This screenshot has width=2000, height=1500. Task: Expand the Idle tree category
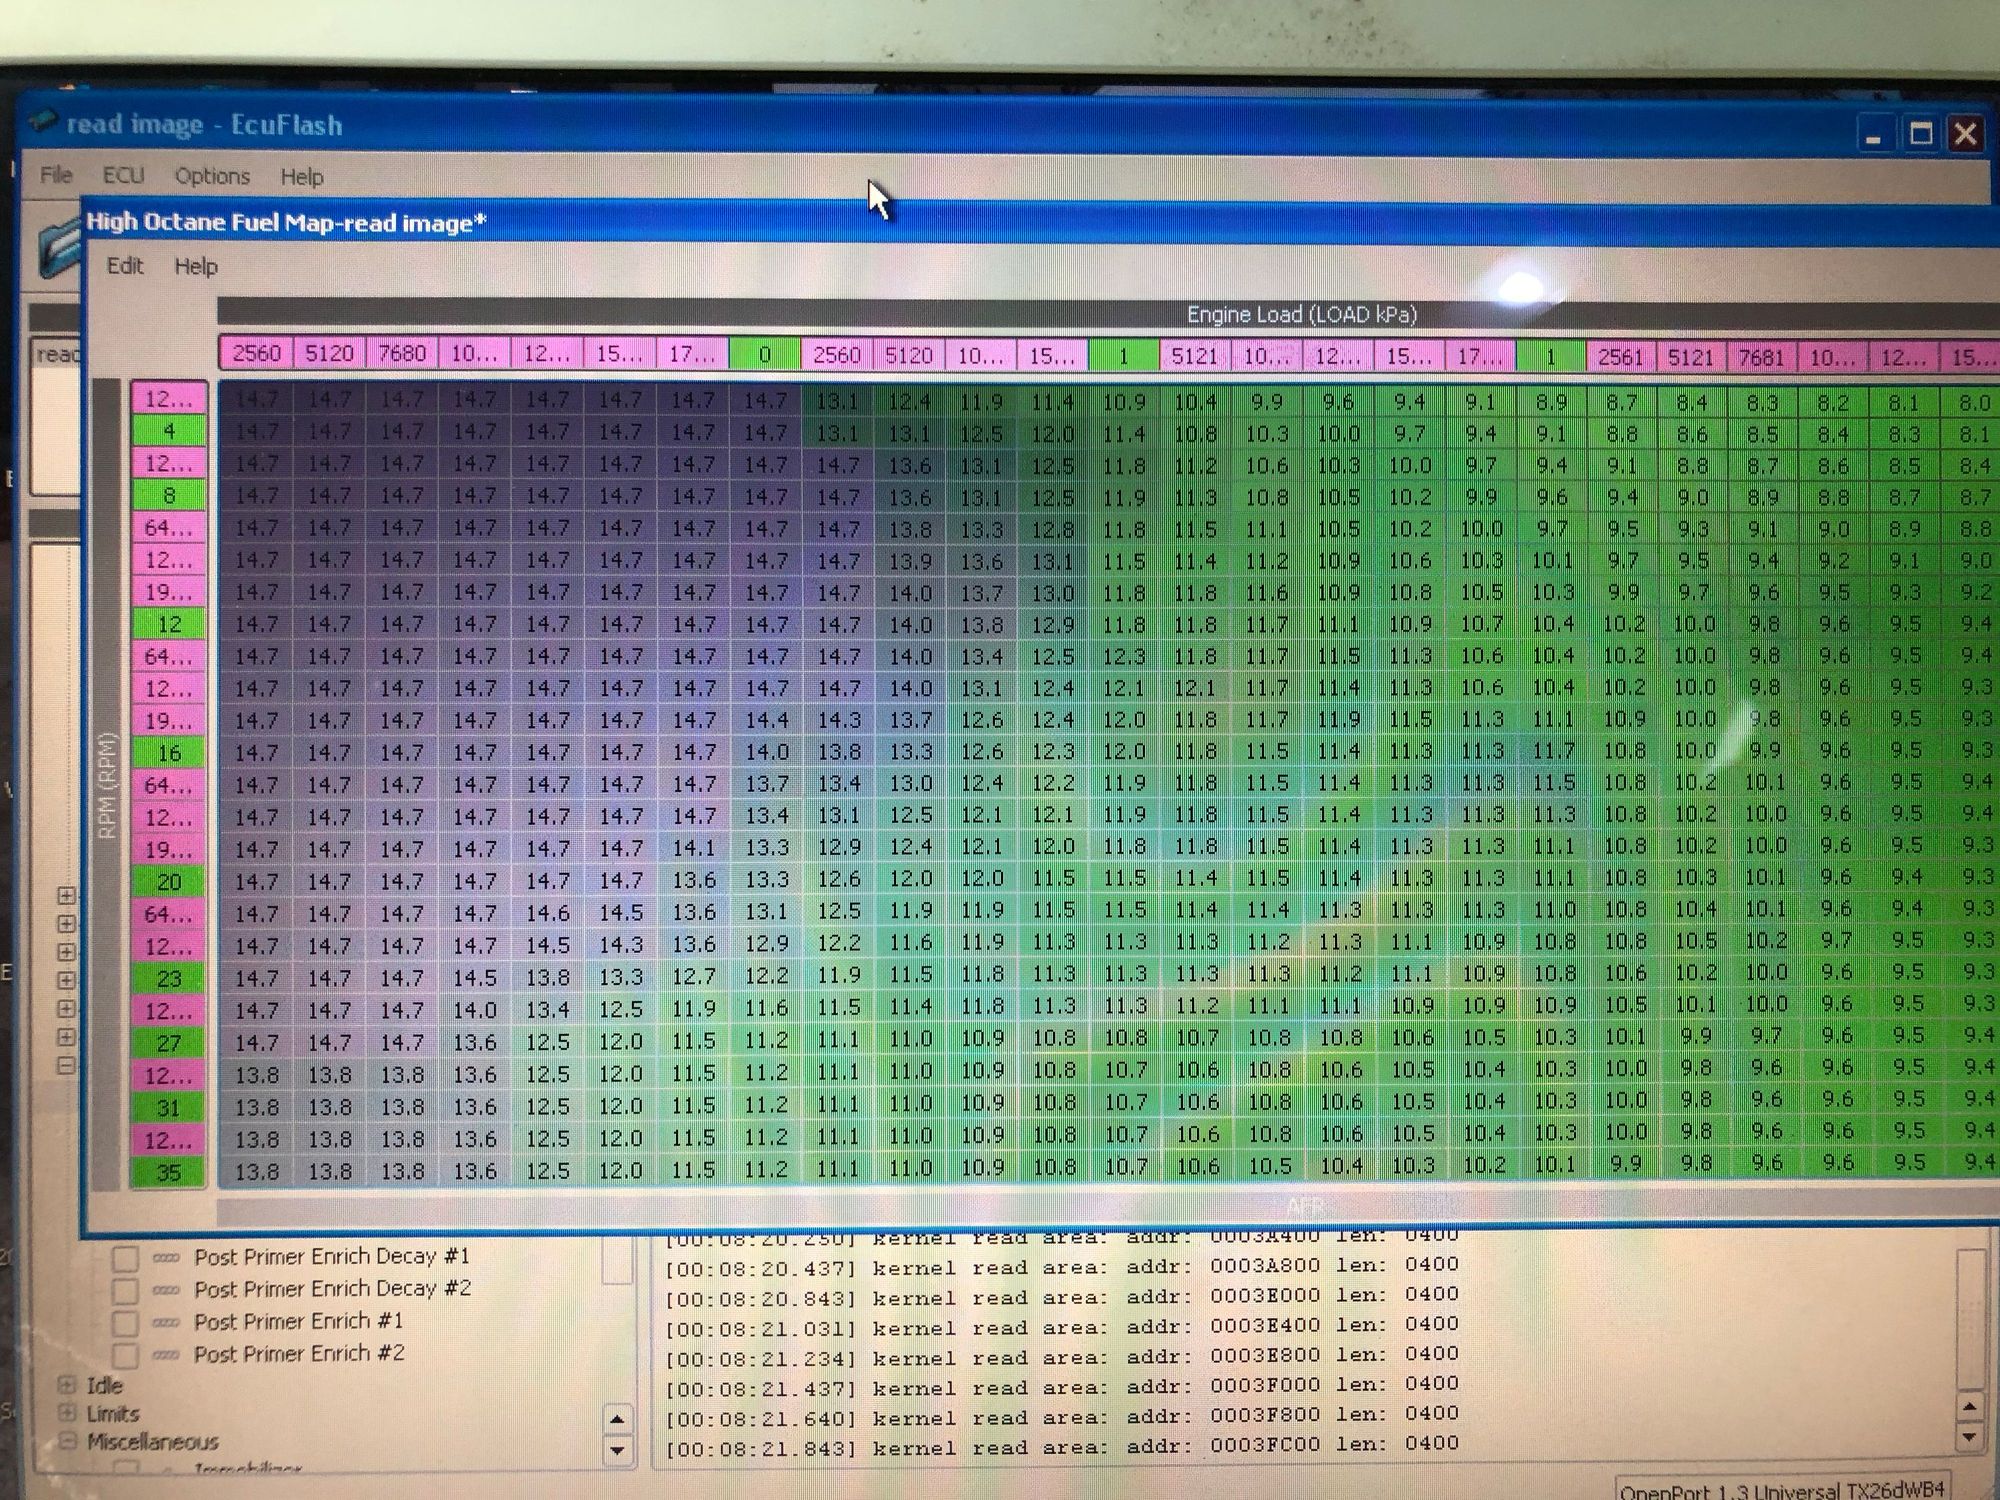point(67,1385)
